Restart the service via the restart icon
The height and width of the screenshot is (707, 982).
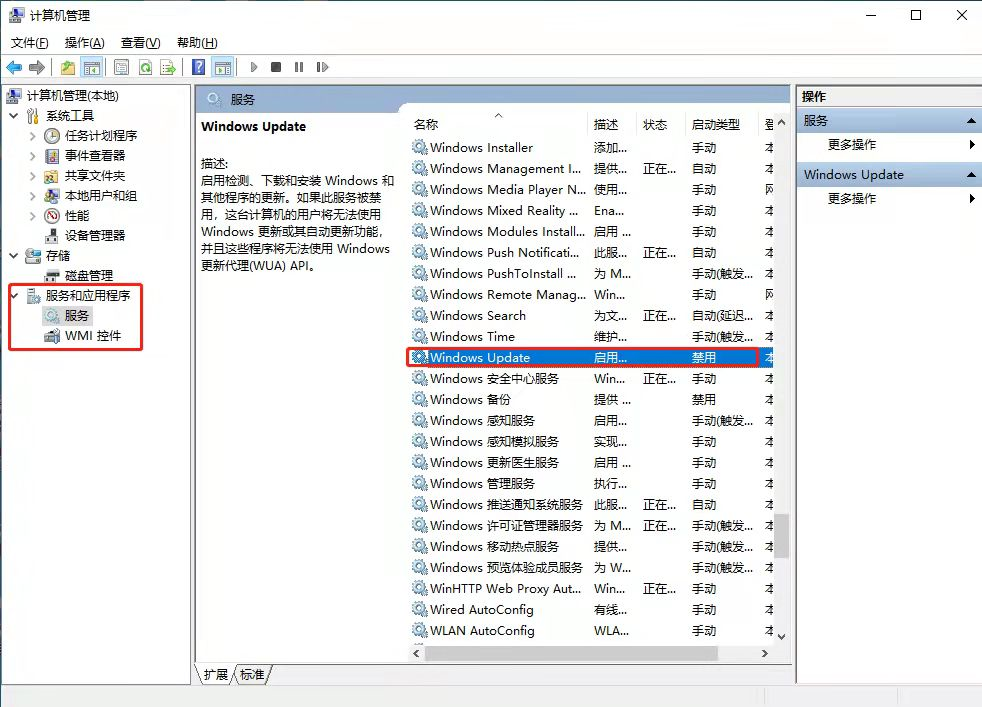[x=320, y=67]
